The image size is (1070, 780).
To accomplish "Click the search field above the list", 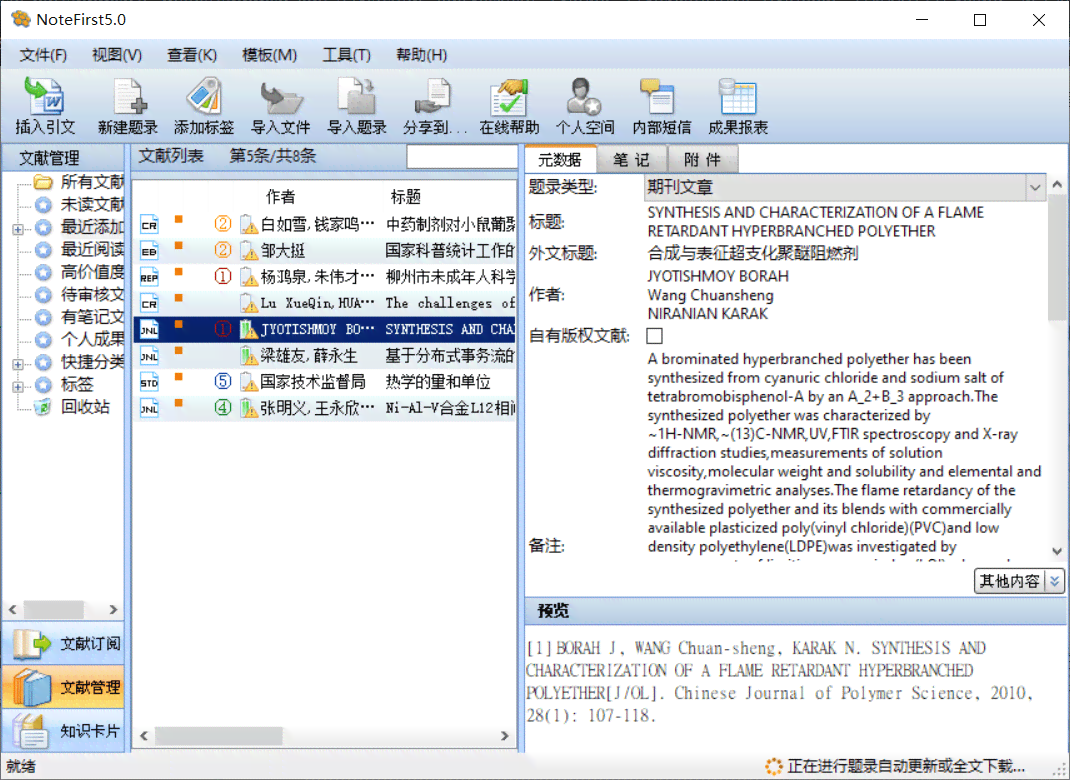I will (462, 156).
